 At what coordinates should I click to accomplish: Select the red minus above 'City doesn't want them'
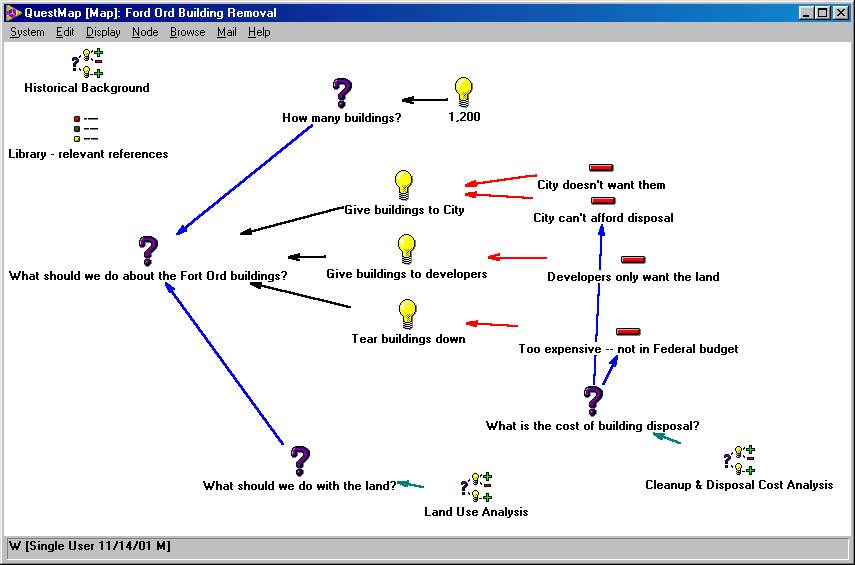(601, 168)
